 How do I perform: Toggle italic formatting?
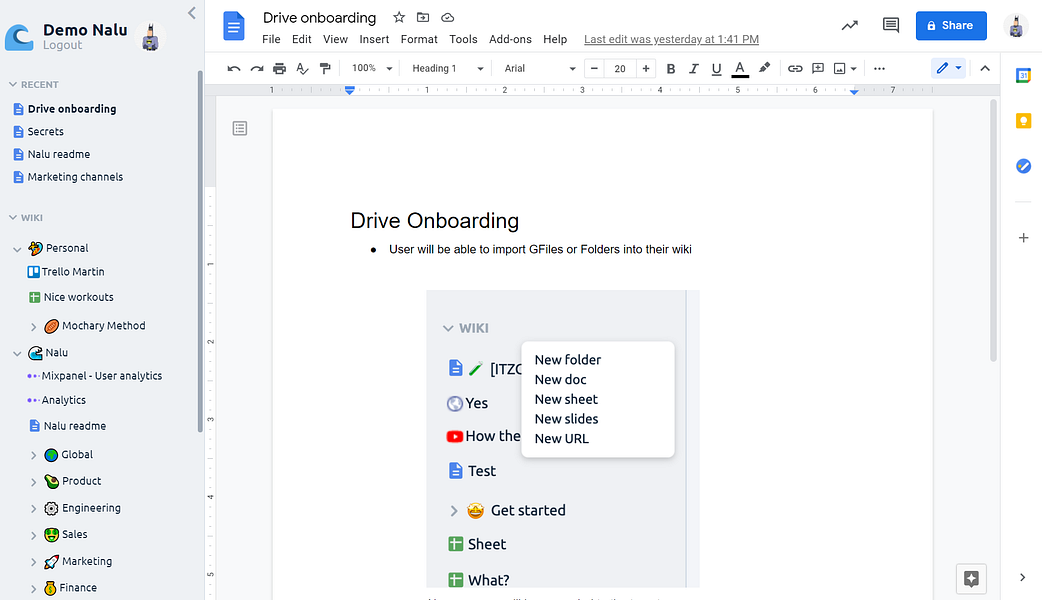(693, 68)
